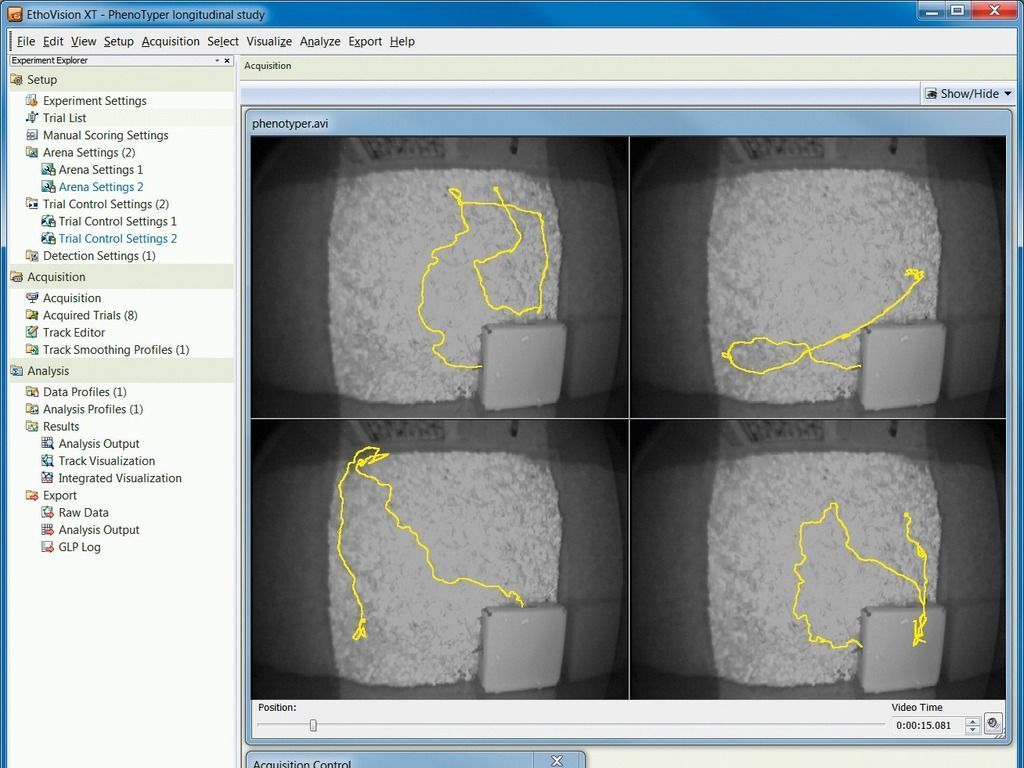Viewport: 1024px width, 768px height.
Task: Click the bottom-right arena video view
Action: pyautogui.click(x=818, y=560)
